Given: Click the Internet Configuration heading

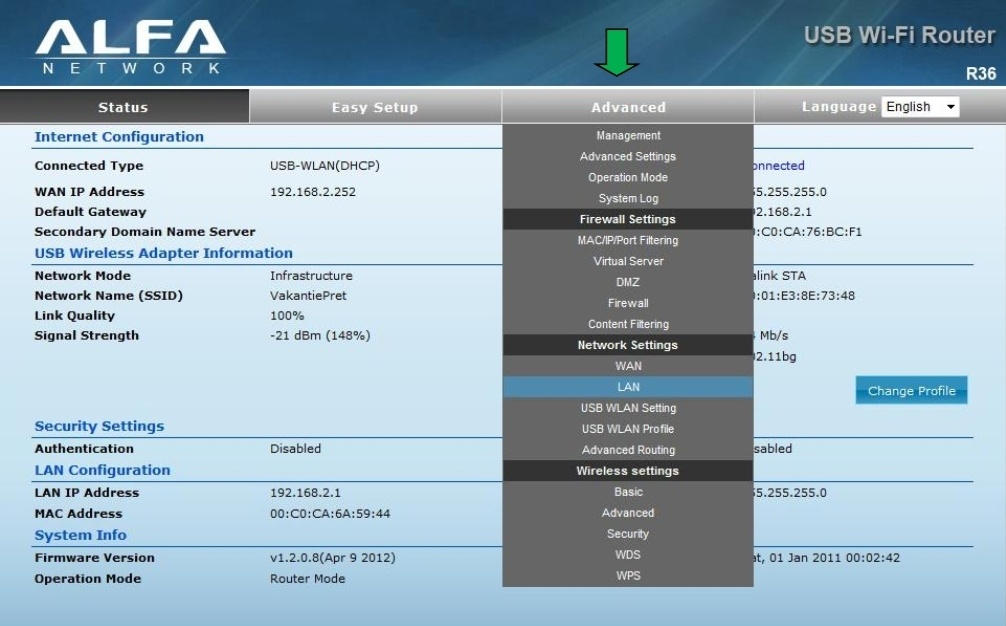Looking at the screenshot, I should (x=119, y=137).
